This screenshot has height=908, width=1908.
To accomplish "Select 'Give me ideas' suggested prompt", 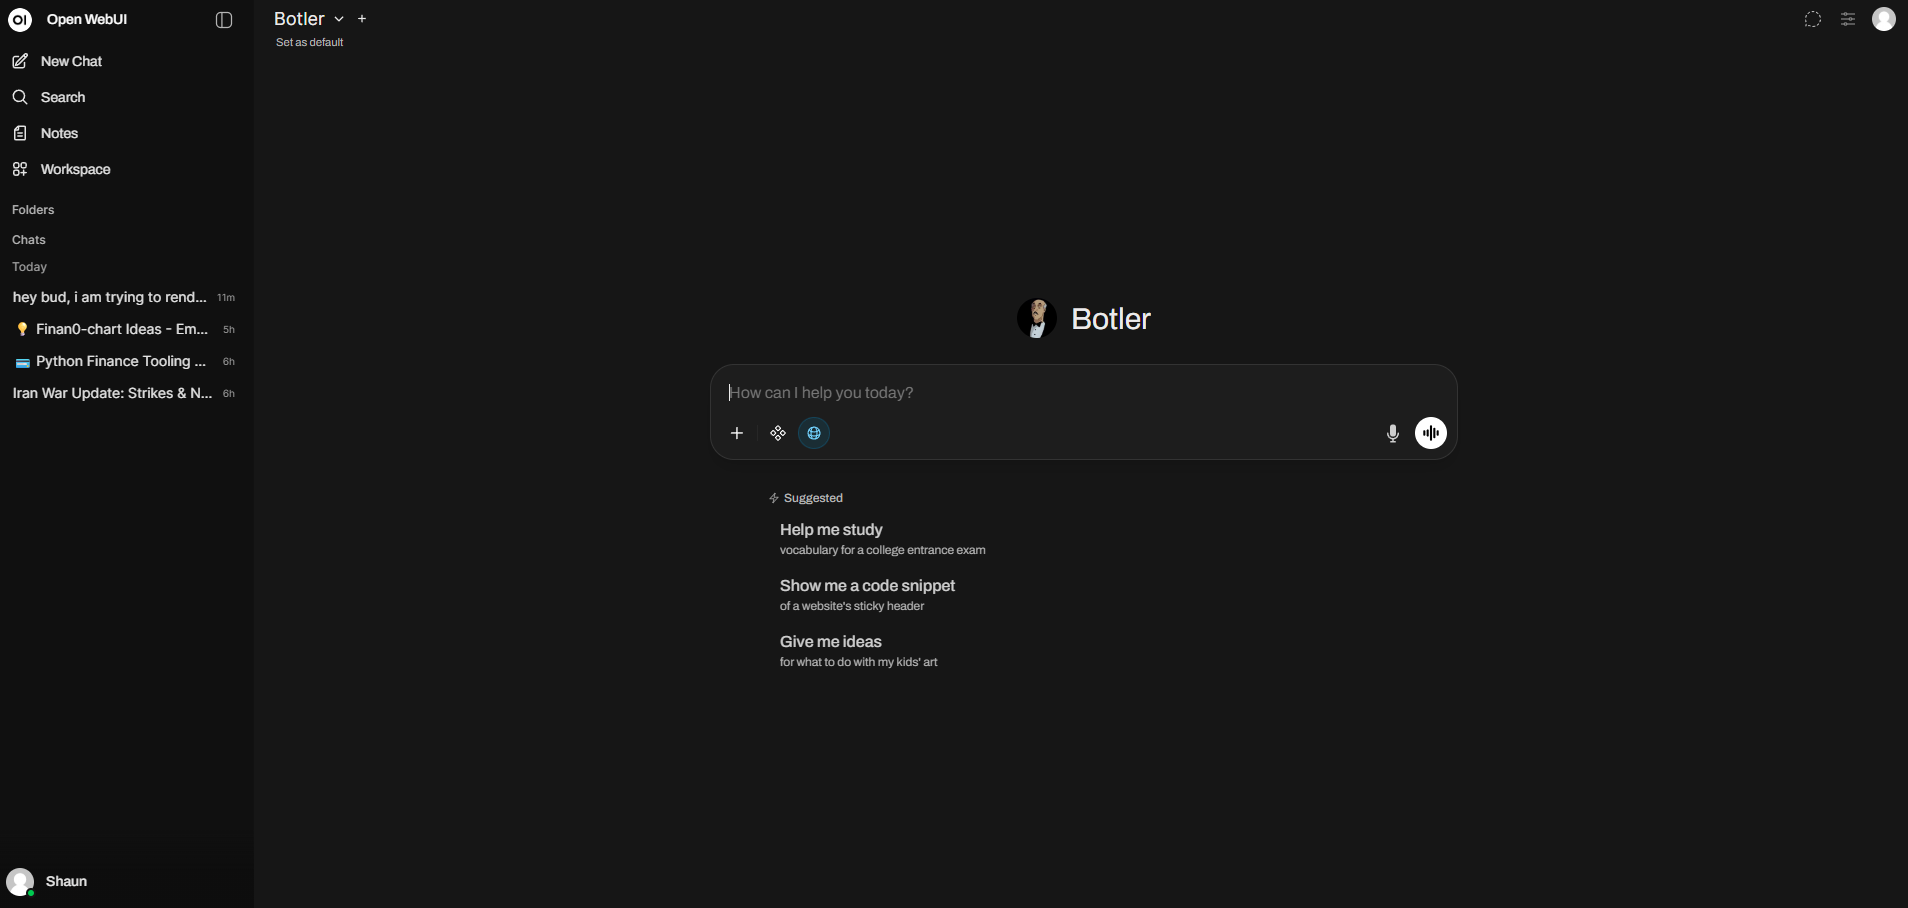I will 858,650.
